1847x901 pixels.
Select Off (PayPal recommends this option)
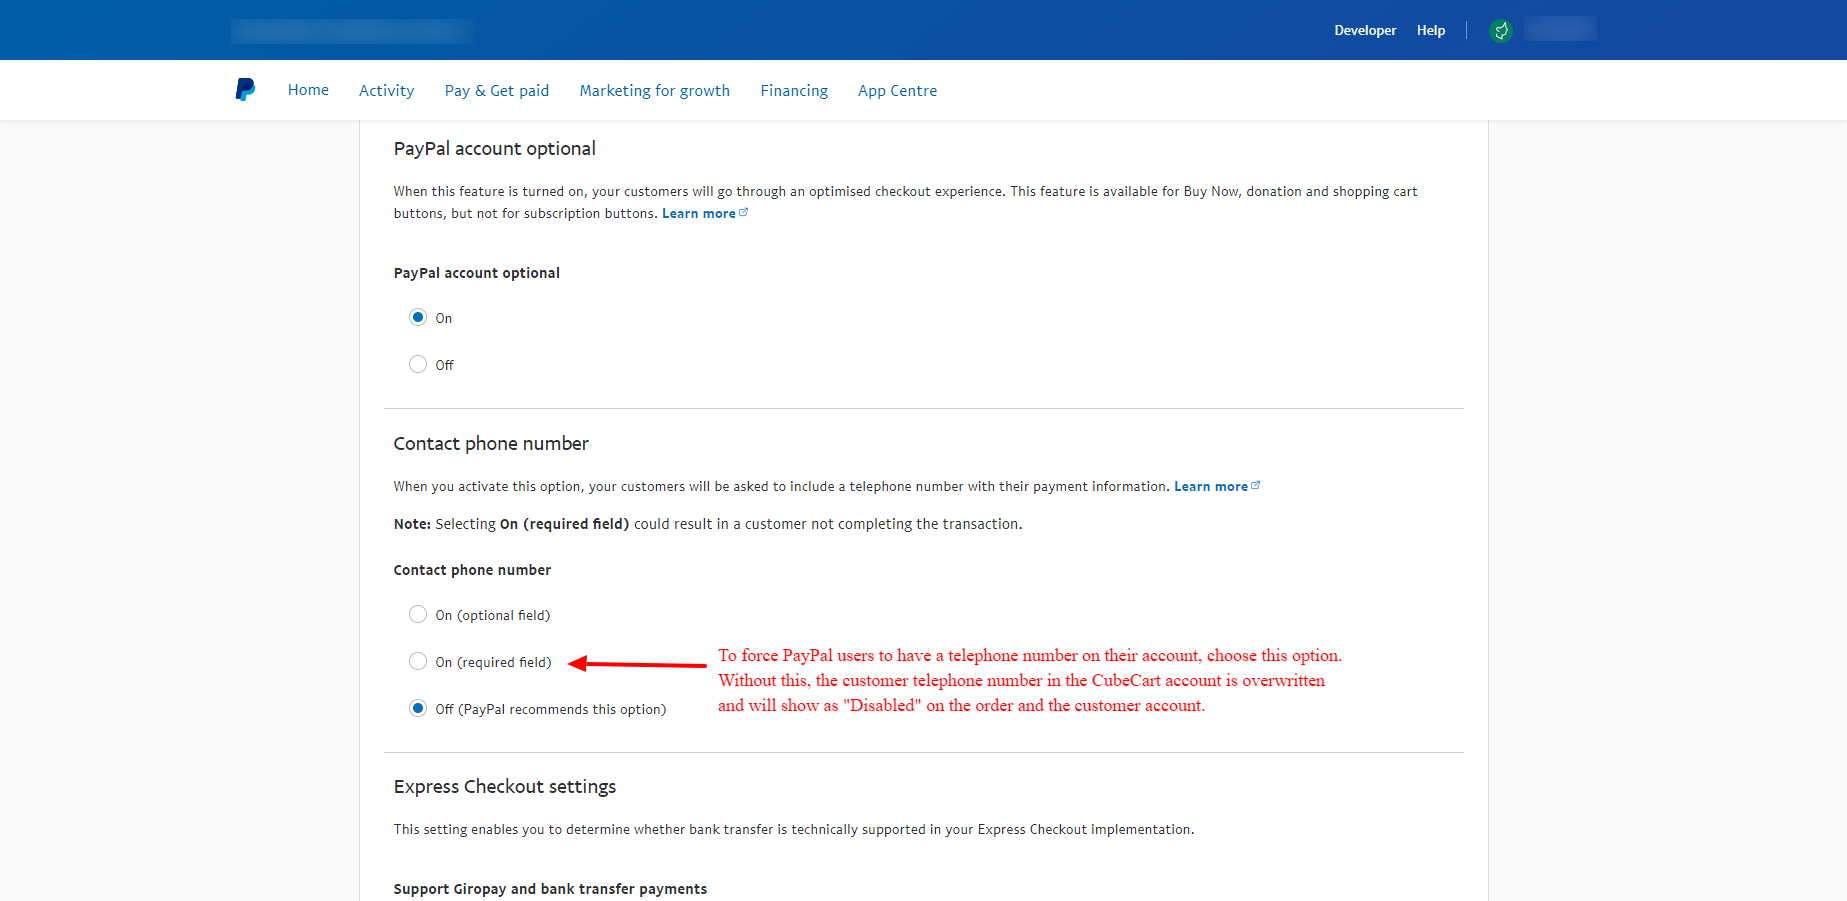coord(418,708)
